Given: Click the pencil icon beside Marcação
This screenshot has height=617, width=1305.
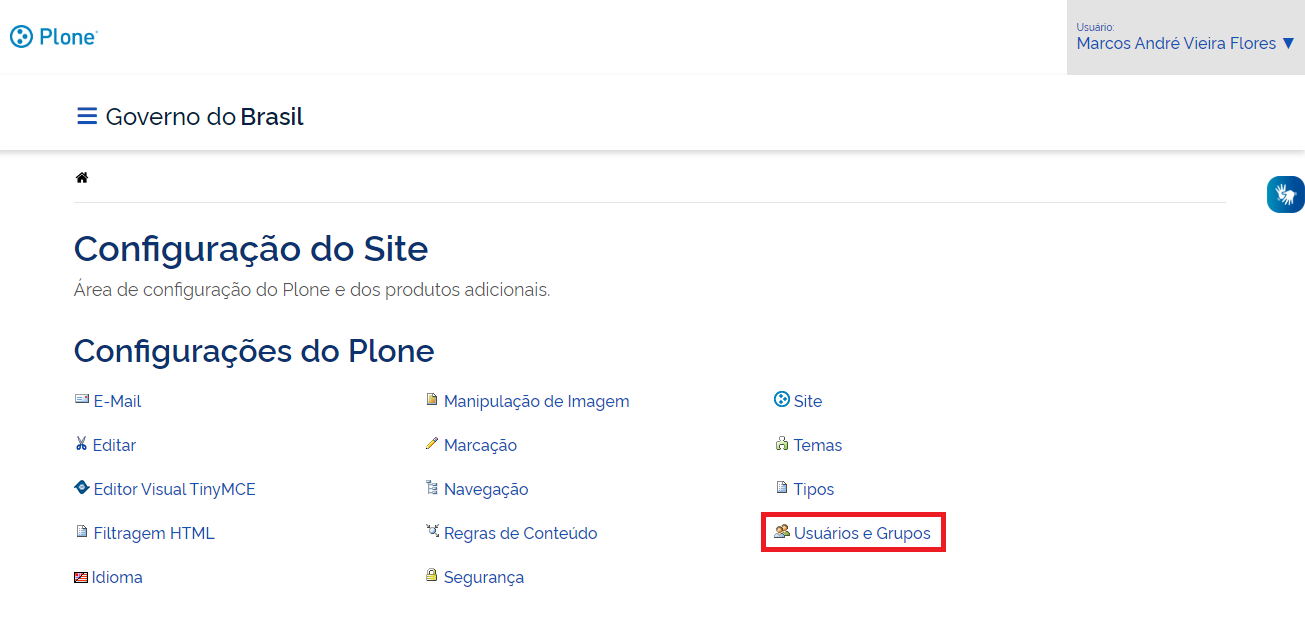Looking at the screenshot, I should 432,444.
